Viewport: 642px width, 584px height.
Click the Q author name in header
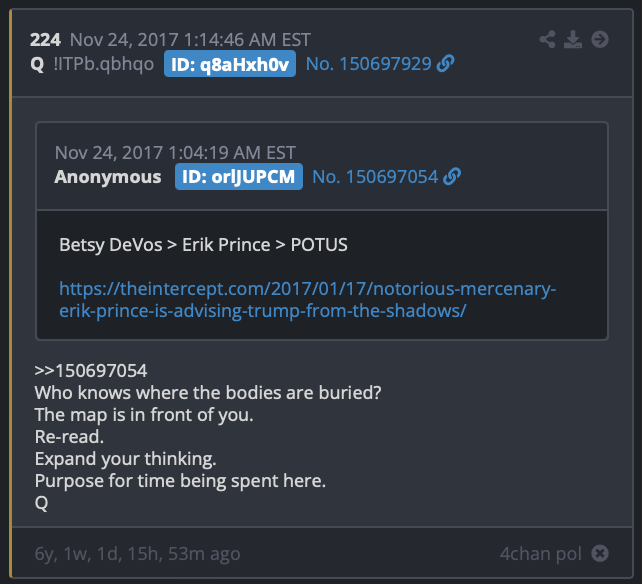[37, 64]
